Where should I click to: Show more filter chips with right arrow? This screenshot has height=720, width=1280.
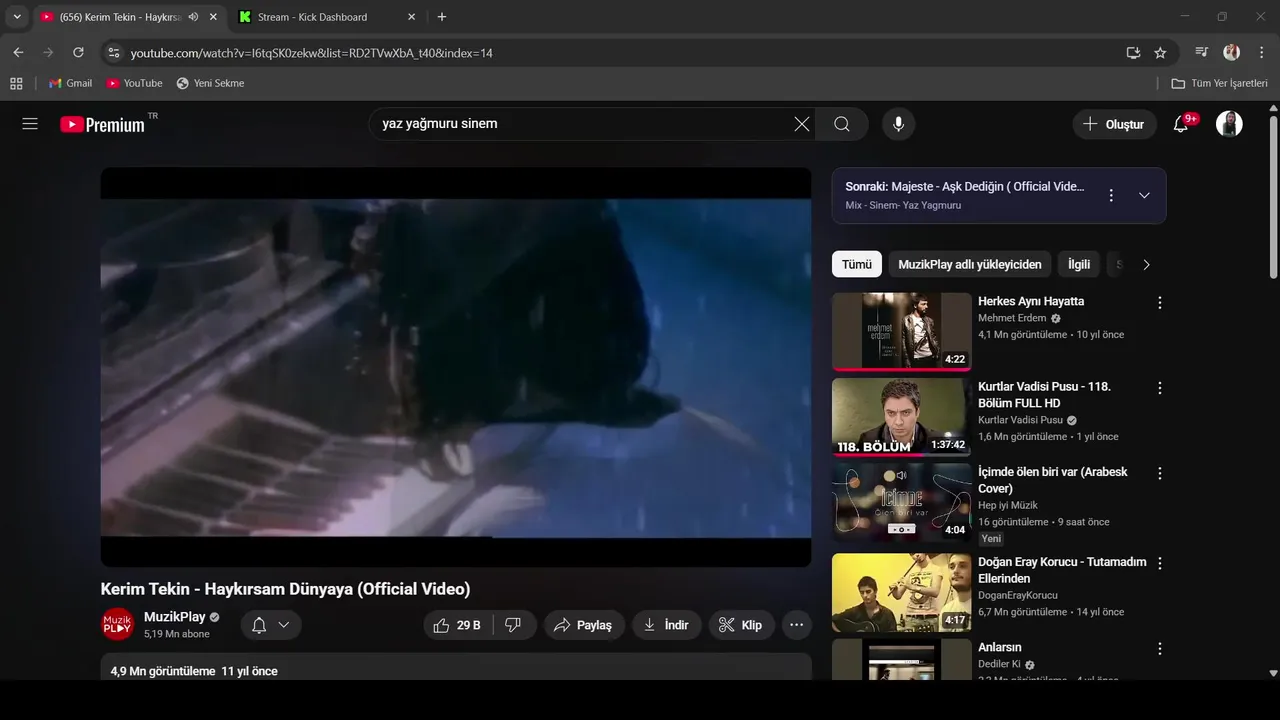pyautogui.click(x=1146, y=265)
